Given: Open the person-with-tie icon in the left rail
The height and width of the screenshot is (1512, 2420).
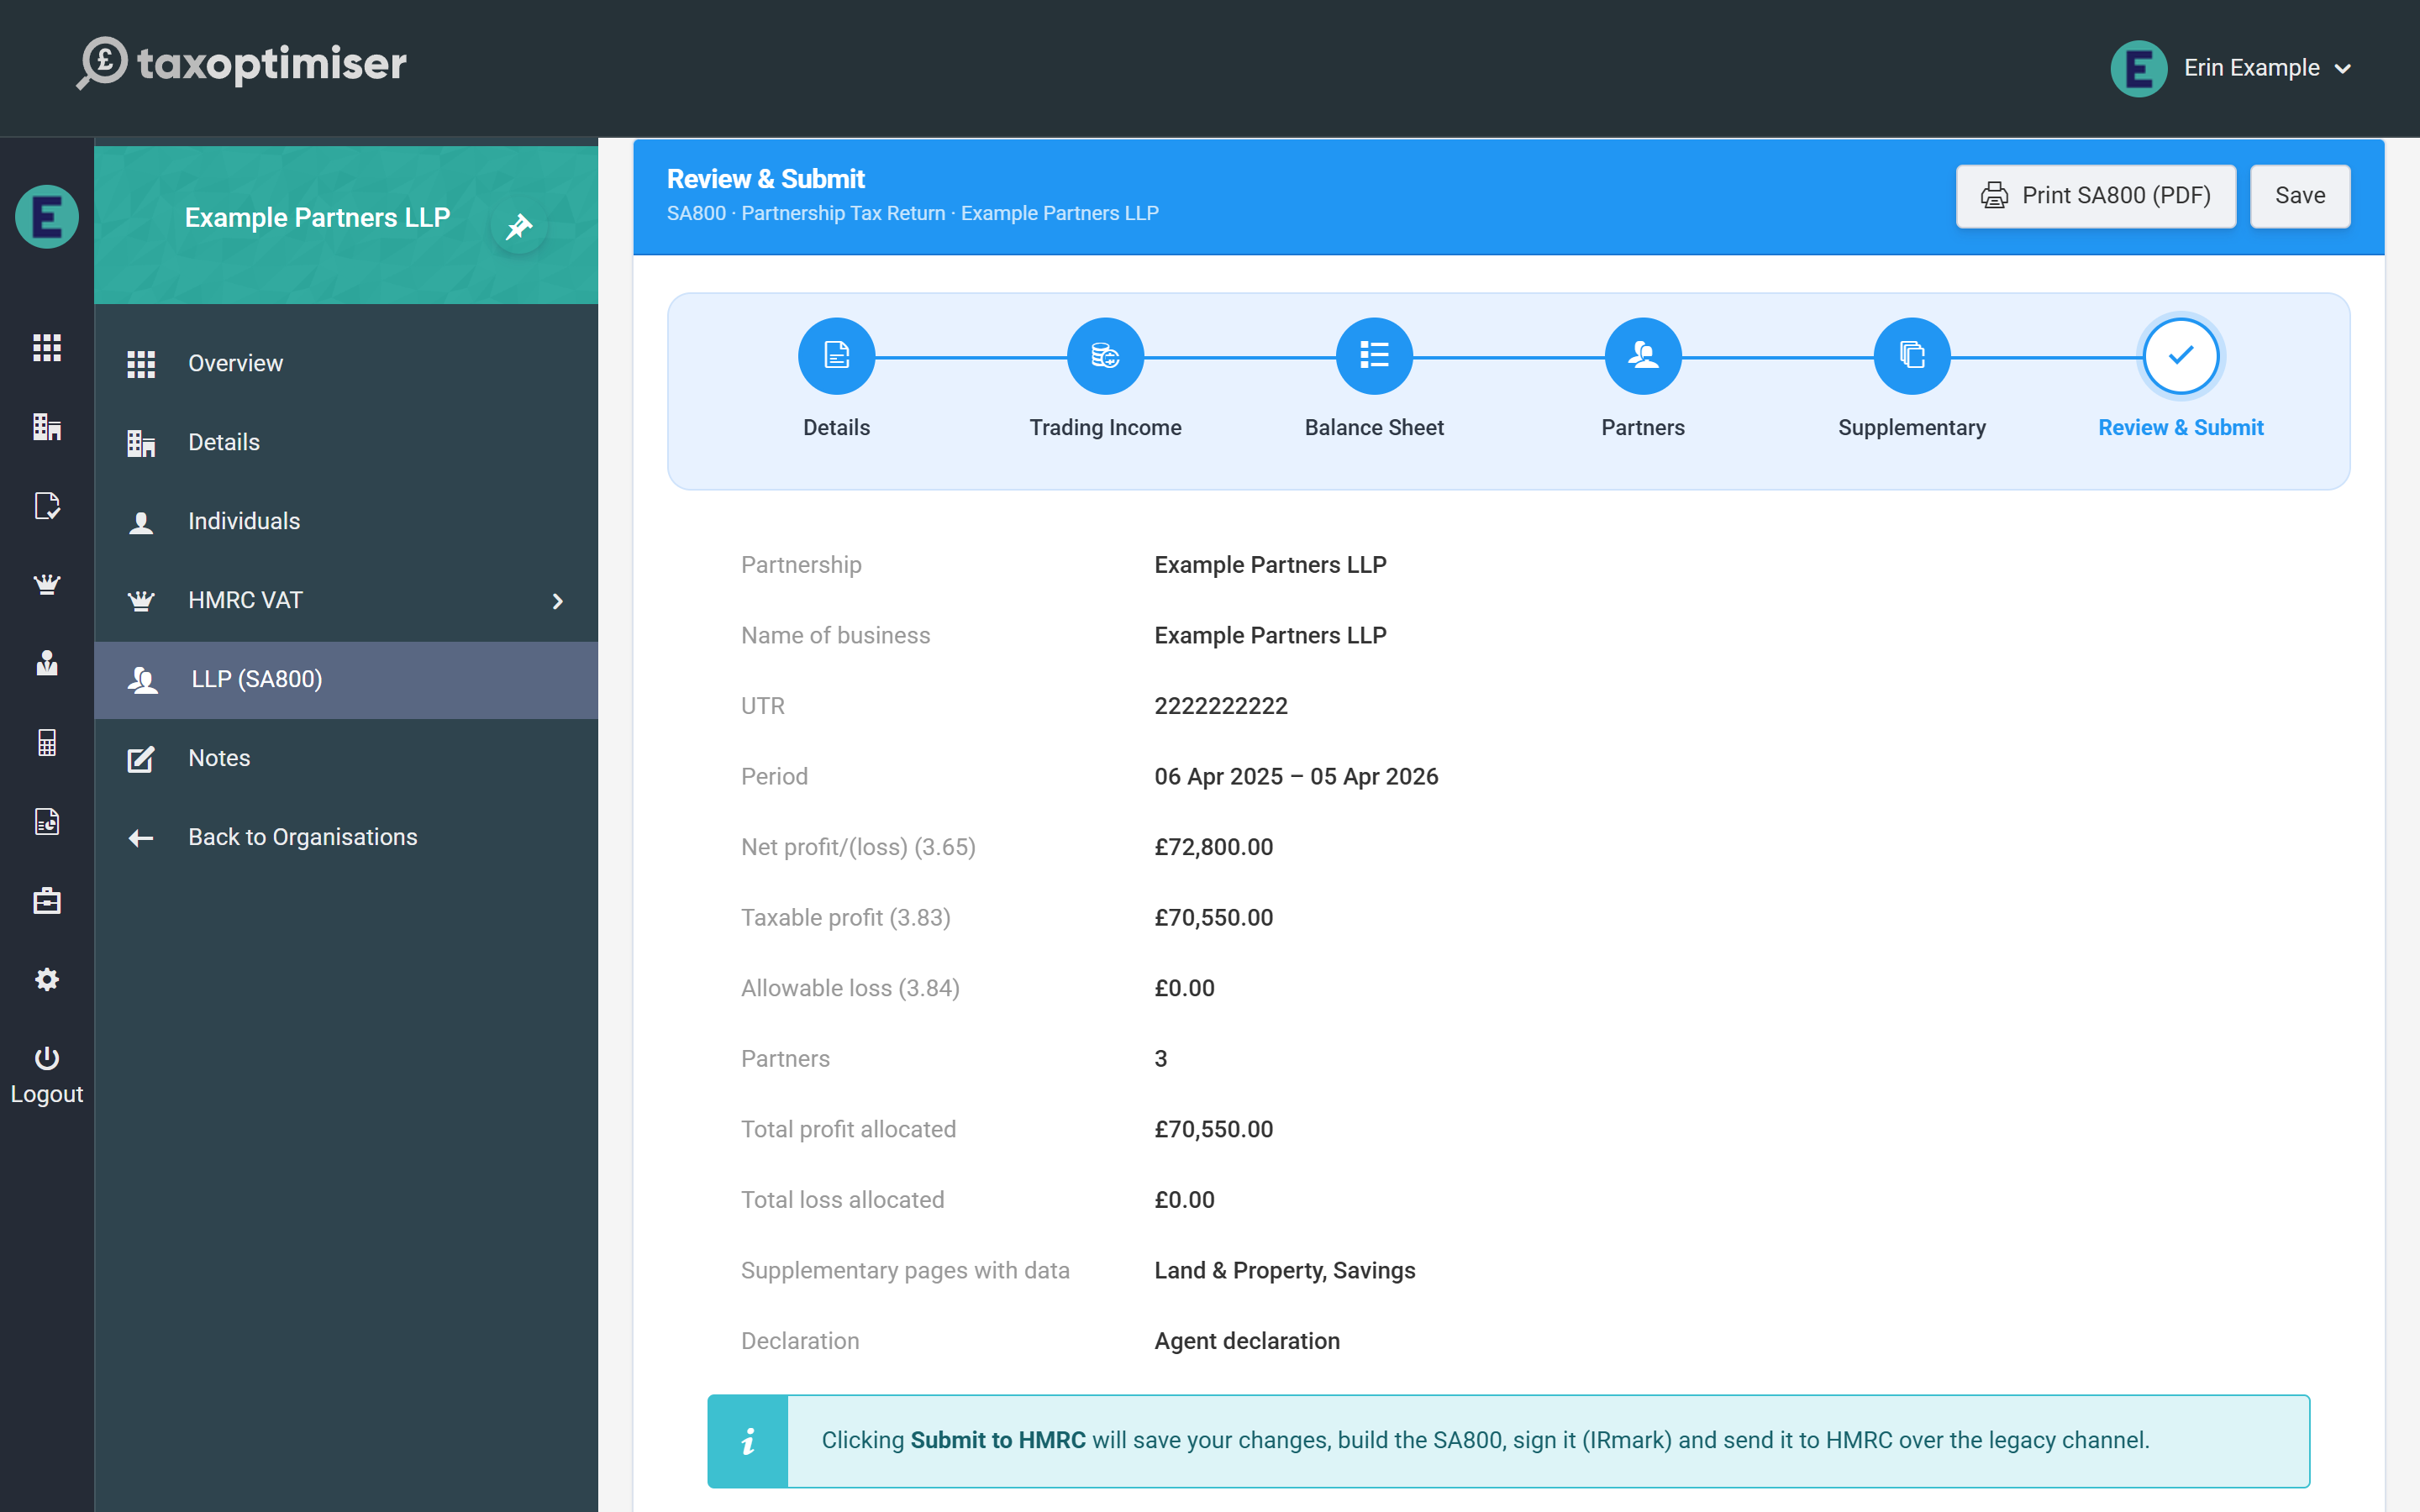Looking at the screenshot, I should point(47,663).
